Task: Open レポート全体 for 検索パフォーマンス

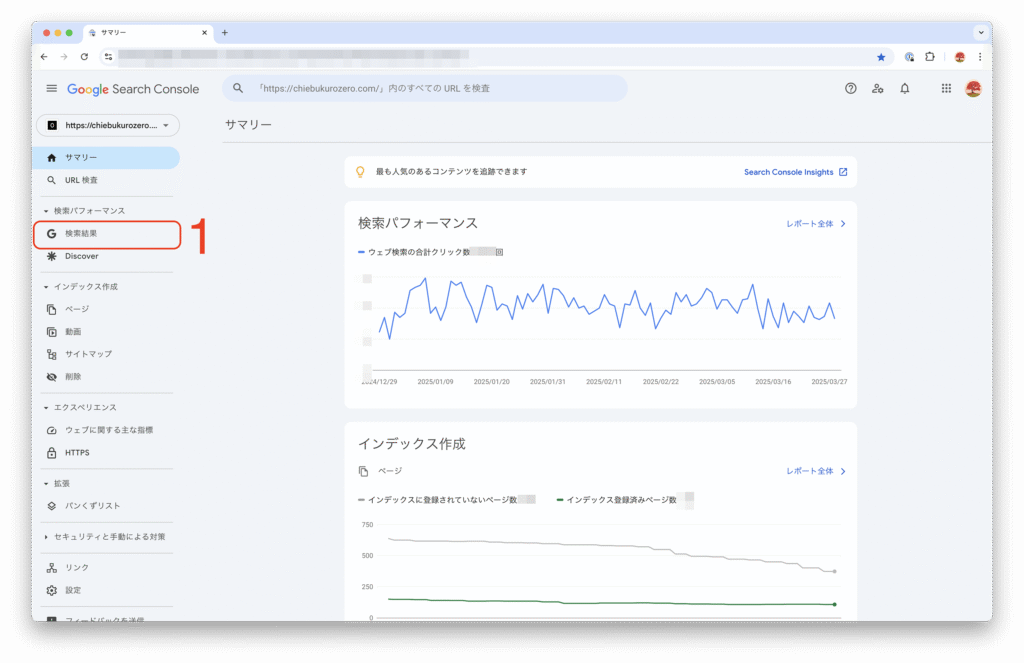Action: [x=816, y=223]
